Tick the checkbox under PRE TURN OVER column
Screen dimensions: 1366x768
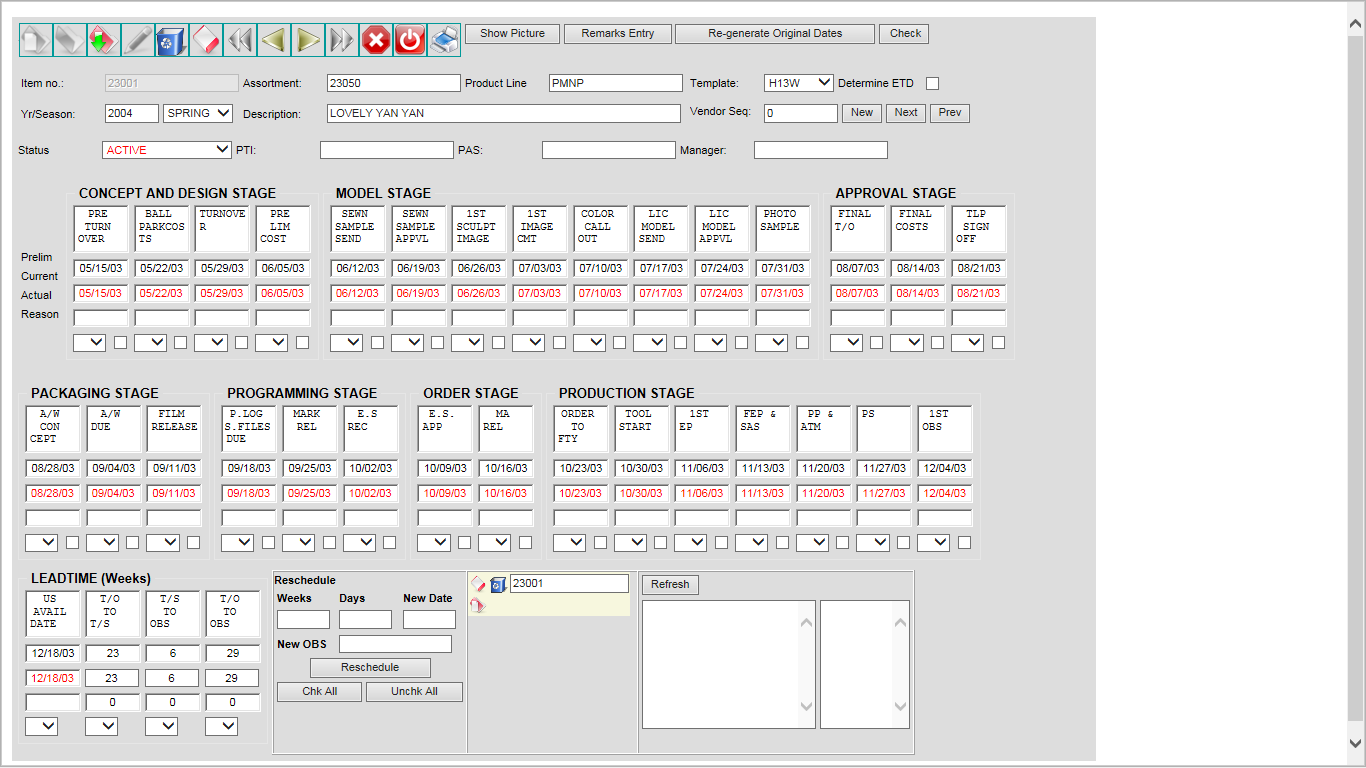(120, 342)
